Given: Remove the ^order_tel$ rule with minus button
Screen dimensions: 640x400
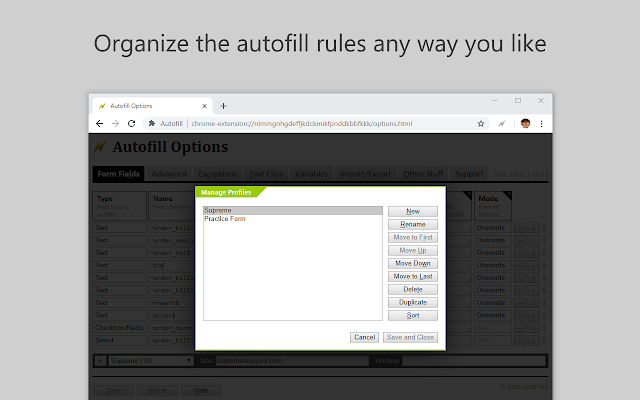Looking at the screenshot, I should pyautogui.click(x=520, y=253).
